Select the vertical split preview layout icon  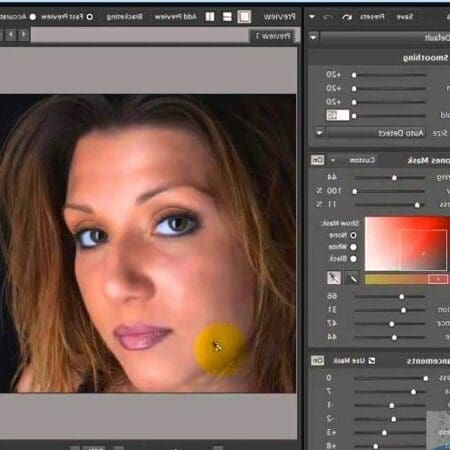[210, 17]
